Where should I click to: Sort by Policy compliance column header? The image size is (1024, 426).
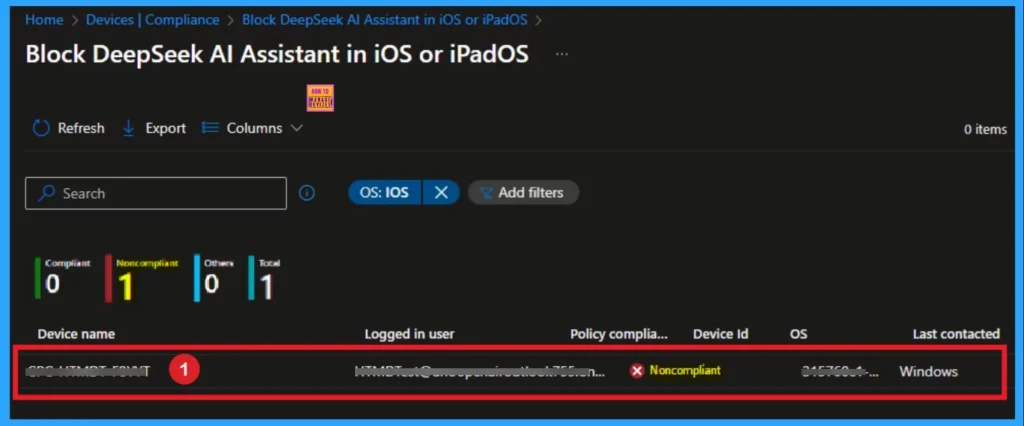pos(619,334)
